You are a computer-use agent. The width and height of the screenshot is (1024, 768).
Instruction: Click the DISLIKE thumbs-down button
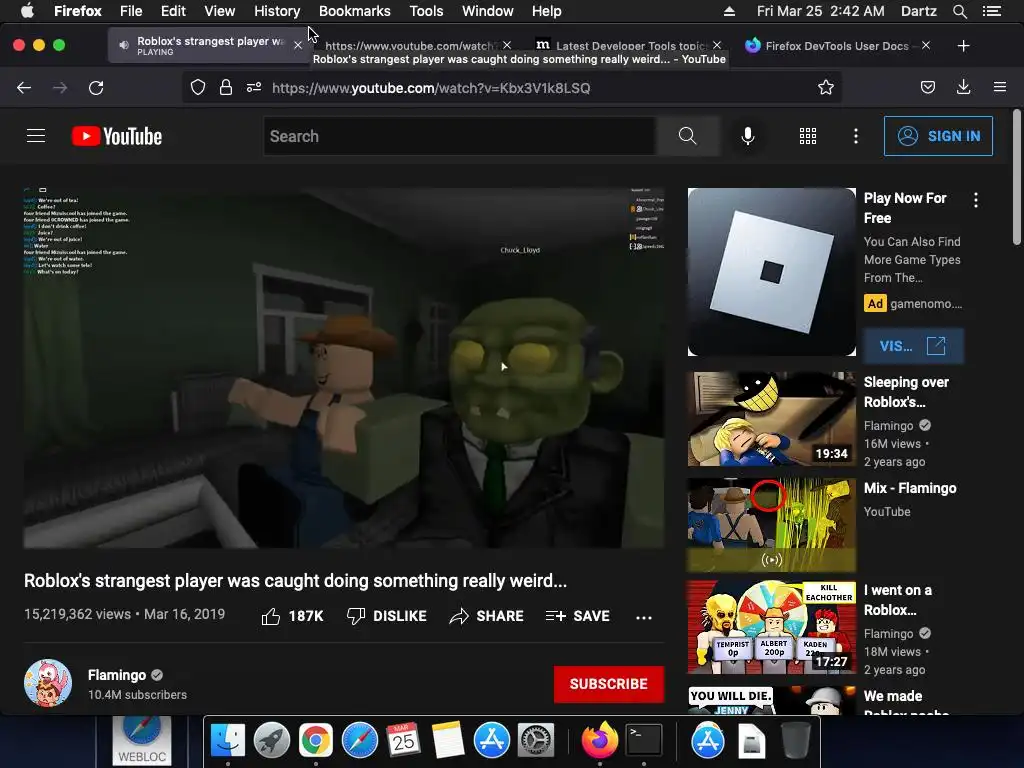pyautogui.click(x=387, y=616)
